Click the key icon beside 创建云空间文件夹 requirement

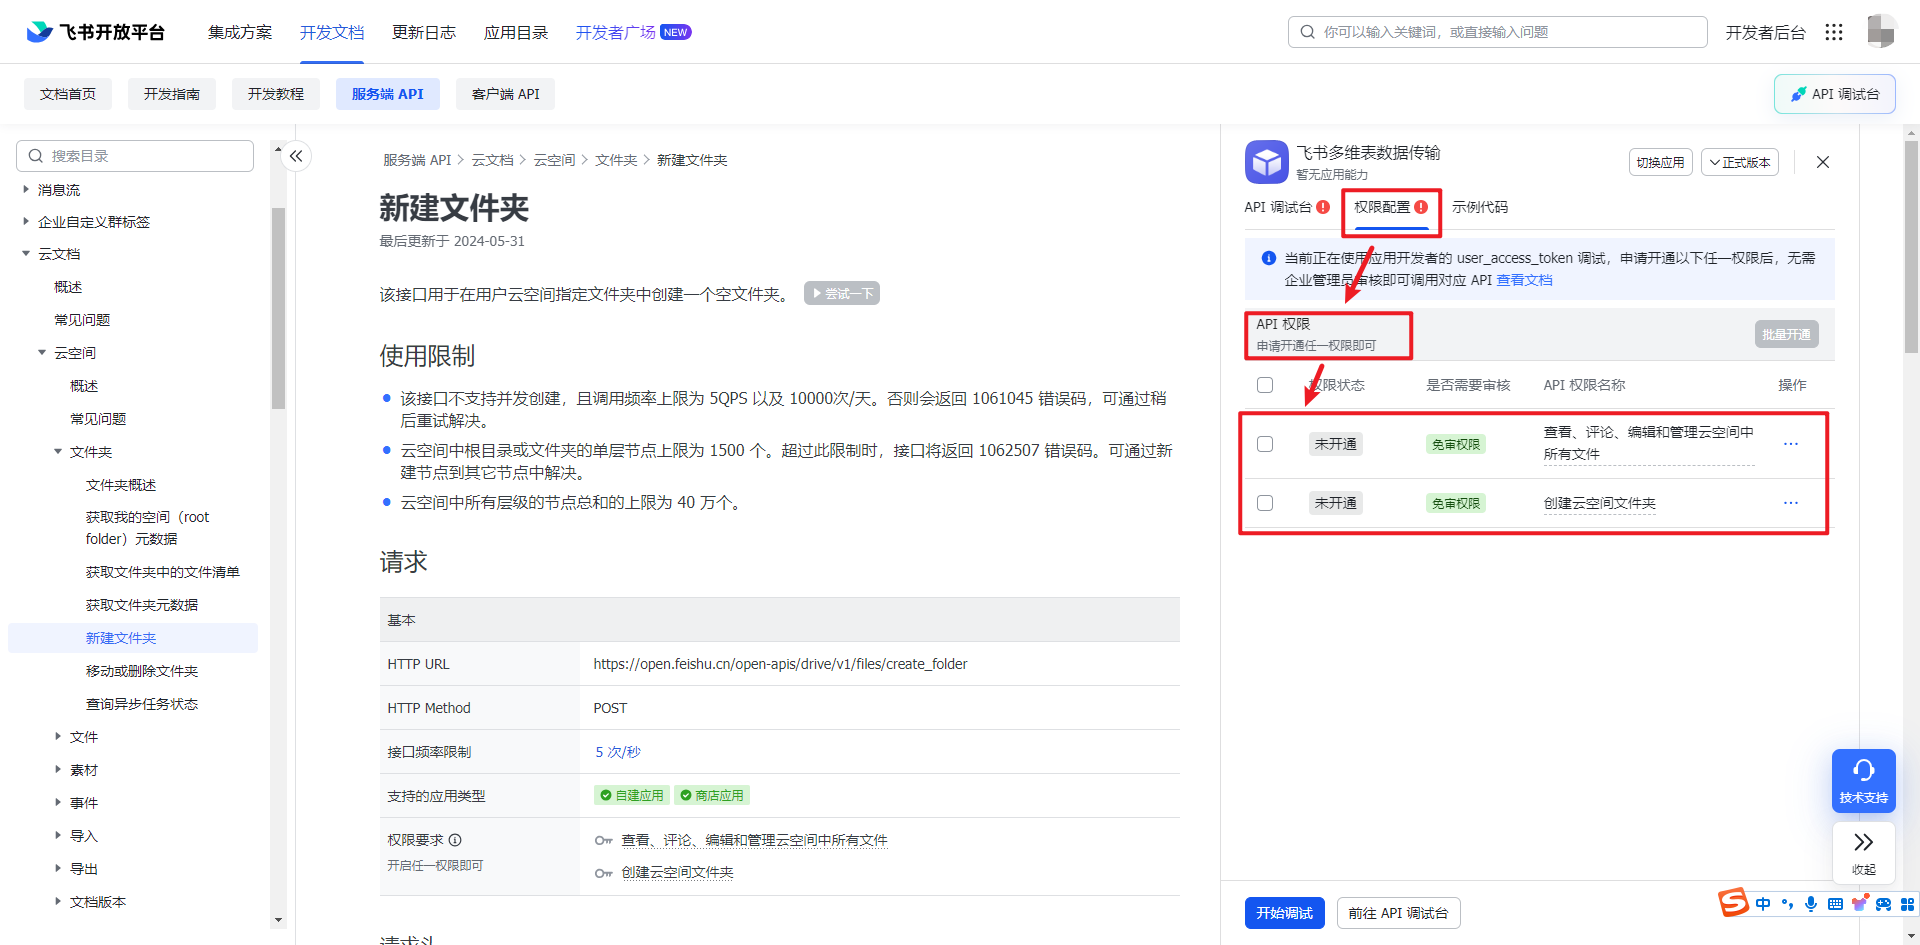point(603,873)
